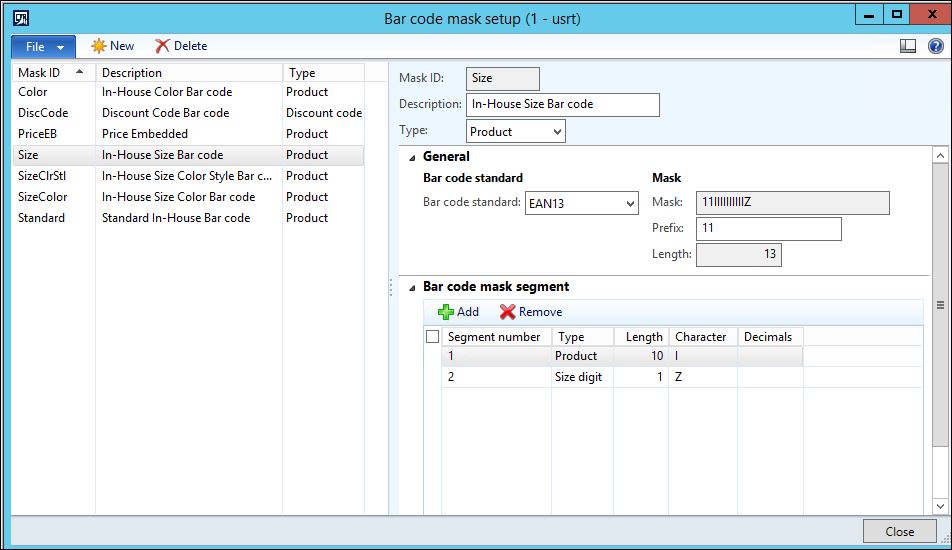
Task: Sort list by Mask ID column header
Action: (53, 73)
